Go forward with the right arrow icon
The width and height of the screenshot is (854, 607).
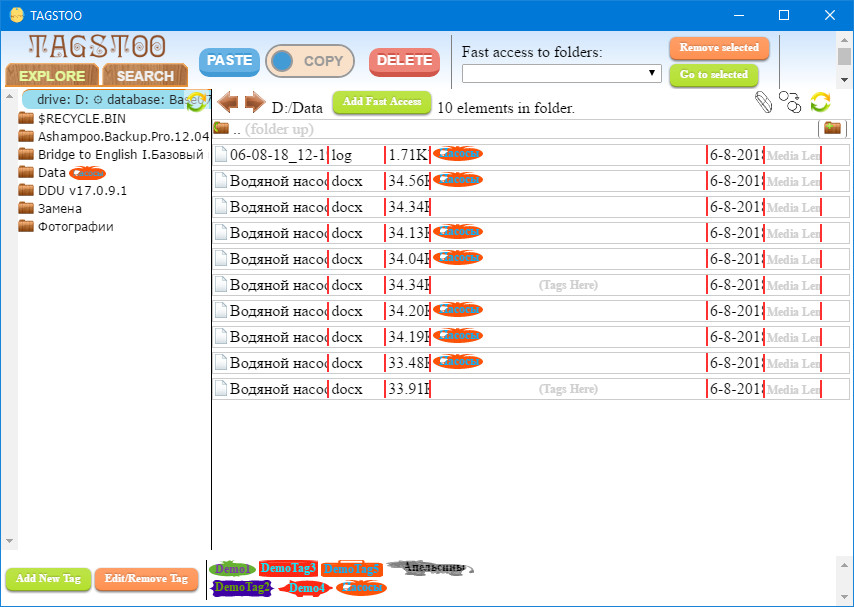coord(254,102)
